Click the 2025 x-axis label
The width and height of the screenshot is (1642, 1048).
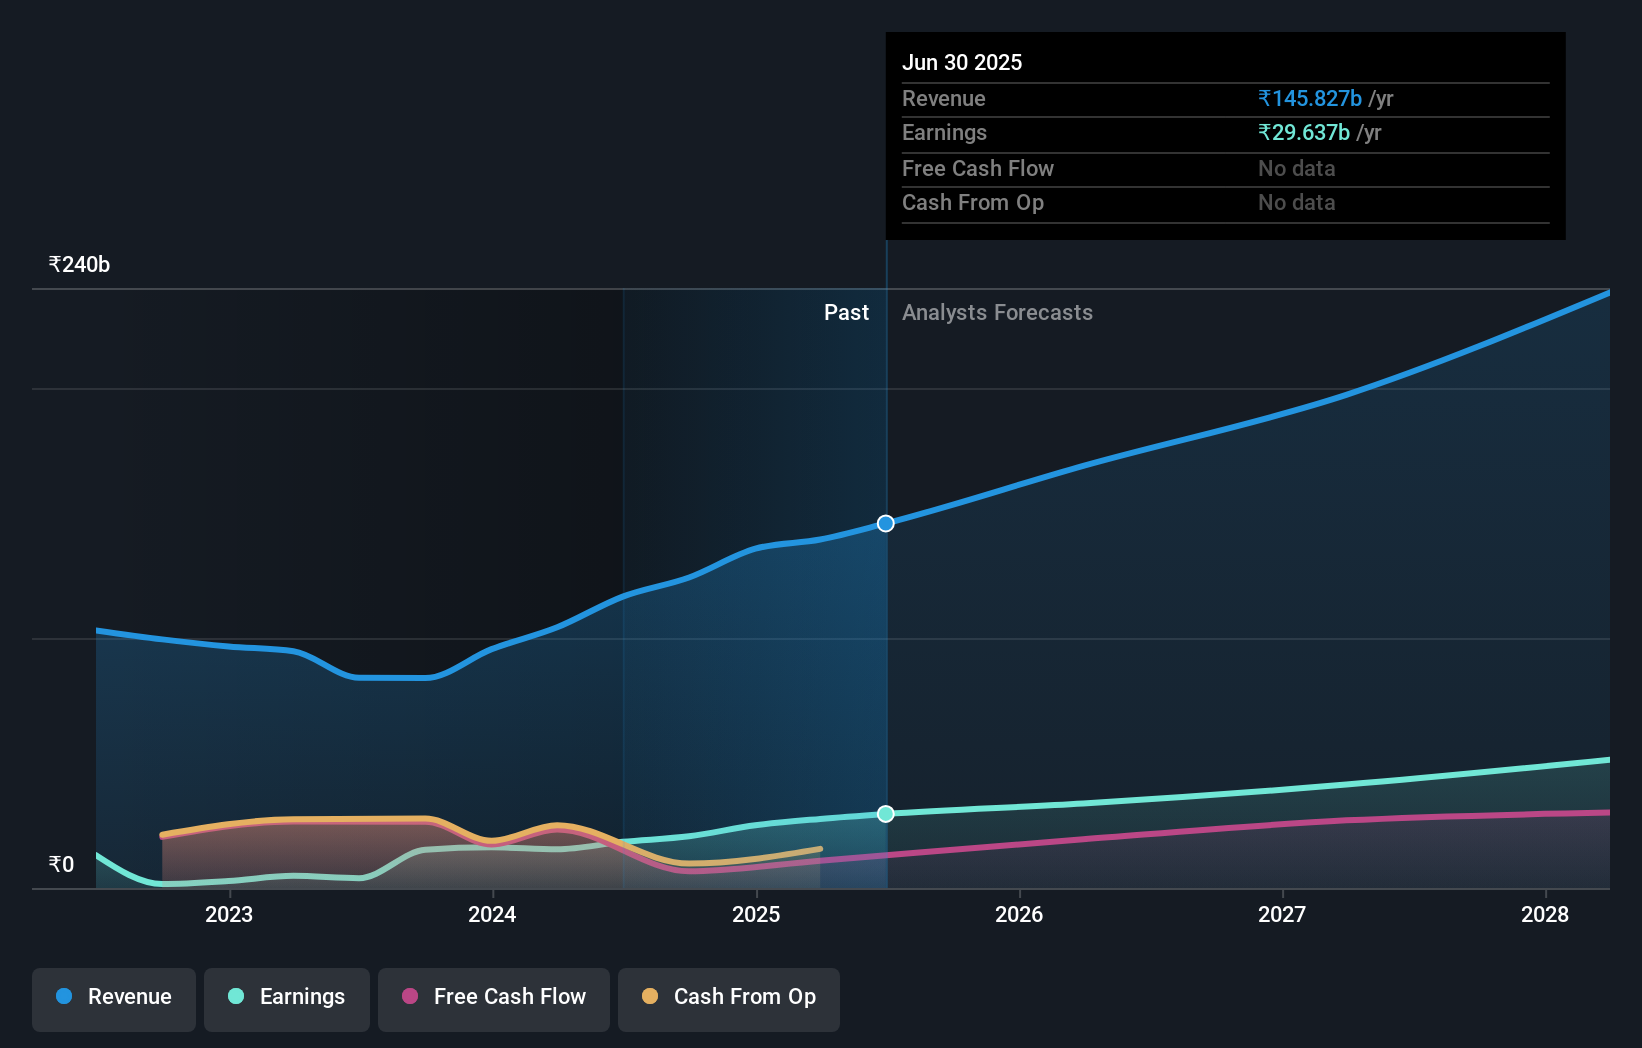(756, 914)
